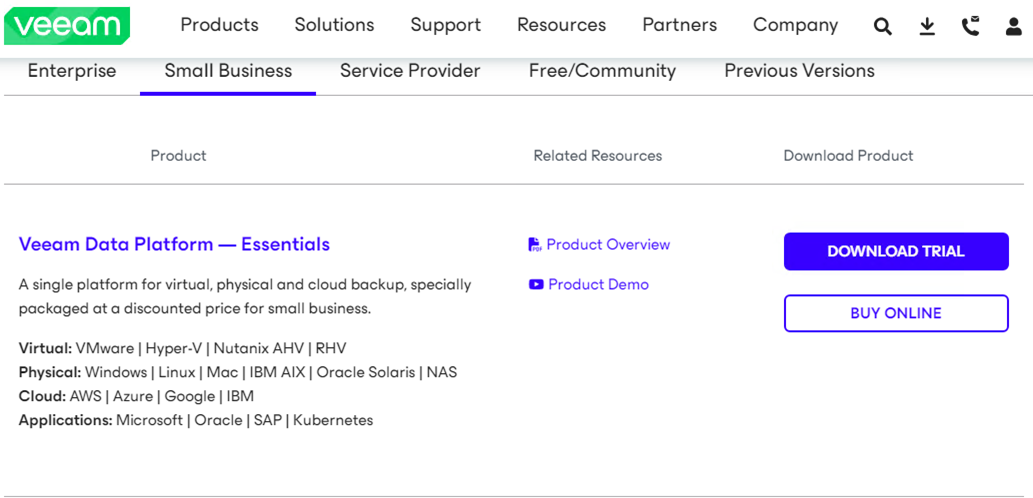Click the Virtual: label
The image size is (1033, 498).
[45, 348]
